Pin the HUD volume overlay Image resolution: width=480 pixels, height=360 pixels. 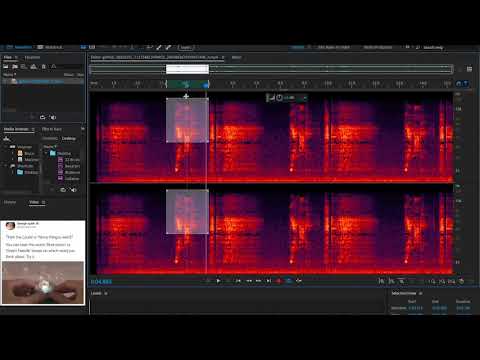(304, 98)
